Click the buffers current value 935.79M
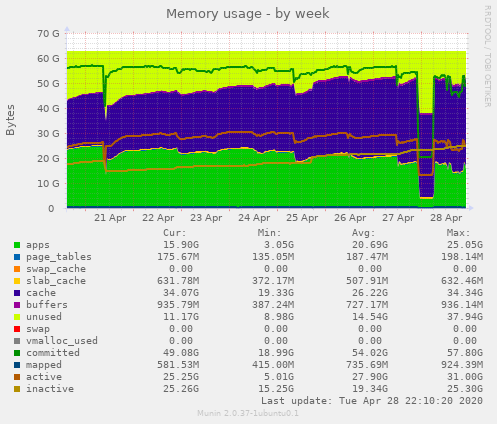The width and height of the screenshot is (497, 424). tap(178, 305)
